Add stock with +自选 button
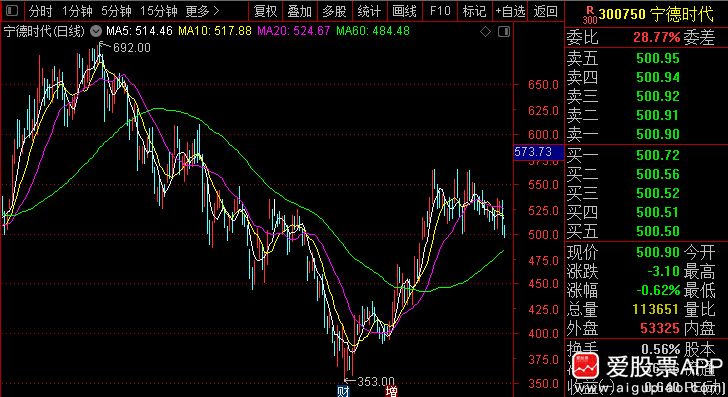This screenshot has width=728, height=397. click(x=510, y=11)
